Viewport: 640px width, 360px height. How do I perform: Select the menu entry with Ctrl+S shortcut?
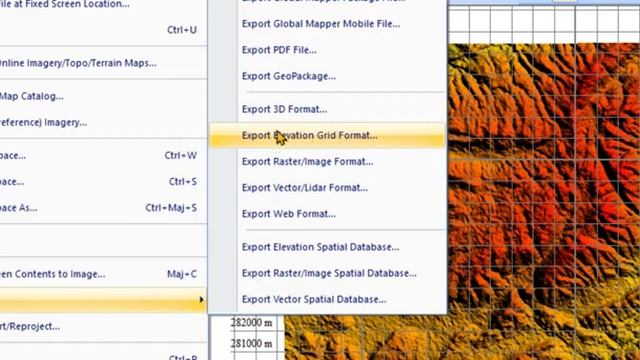click(103, 182)
